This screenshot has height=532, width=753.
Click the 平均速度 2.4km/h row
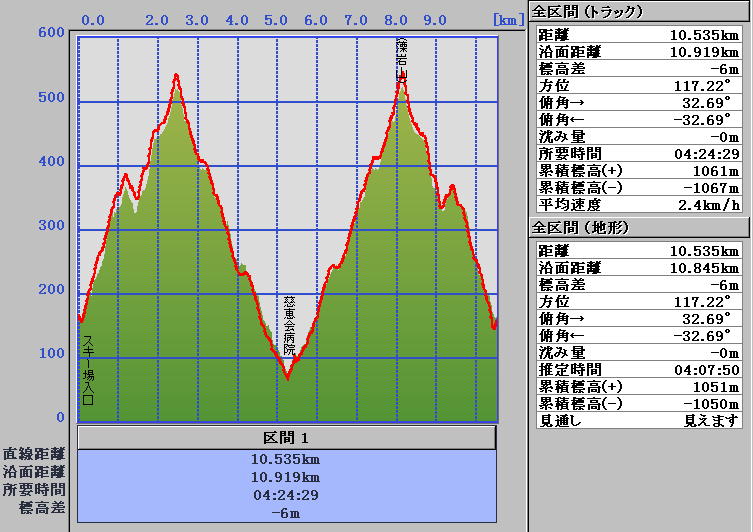click(x=640, y=205)
